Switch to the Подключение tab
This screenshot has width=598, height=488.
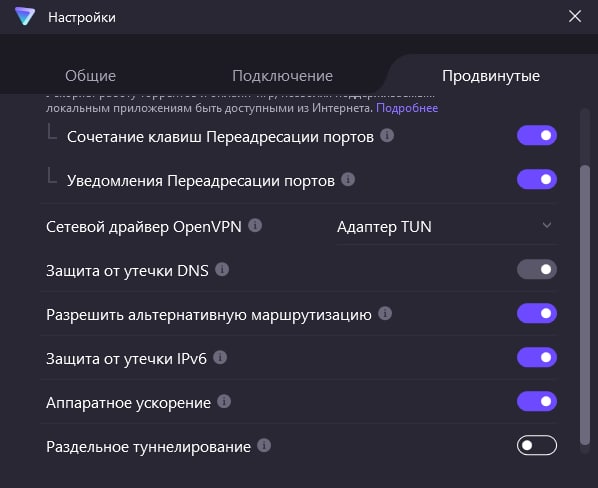pyautogui.click(x=282, y=76)
